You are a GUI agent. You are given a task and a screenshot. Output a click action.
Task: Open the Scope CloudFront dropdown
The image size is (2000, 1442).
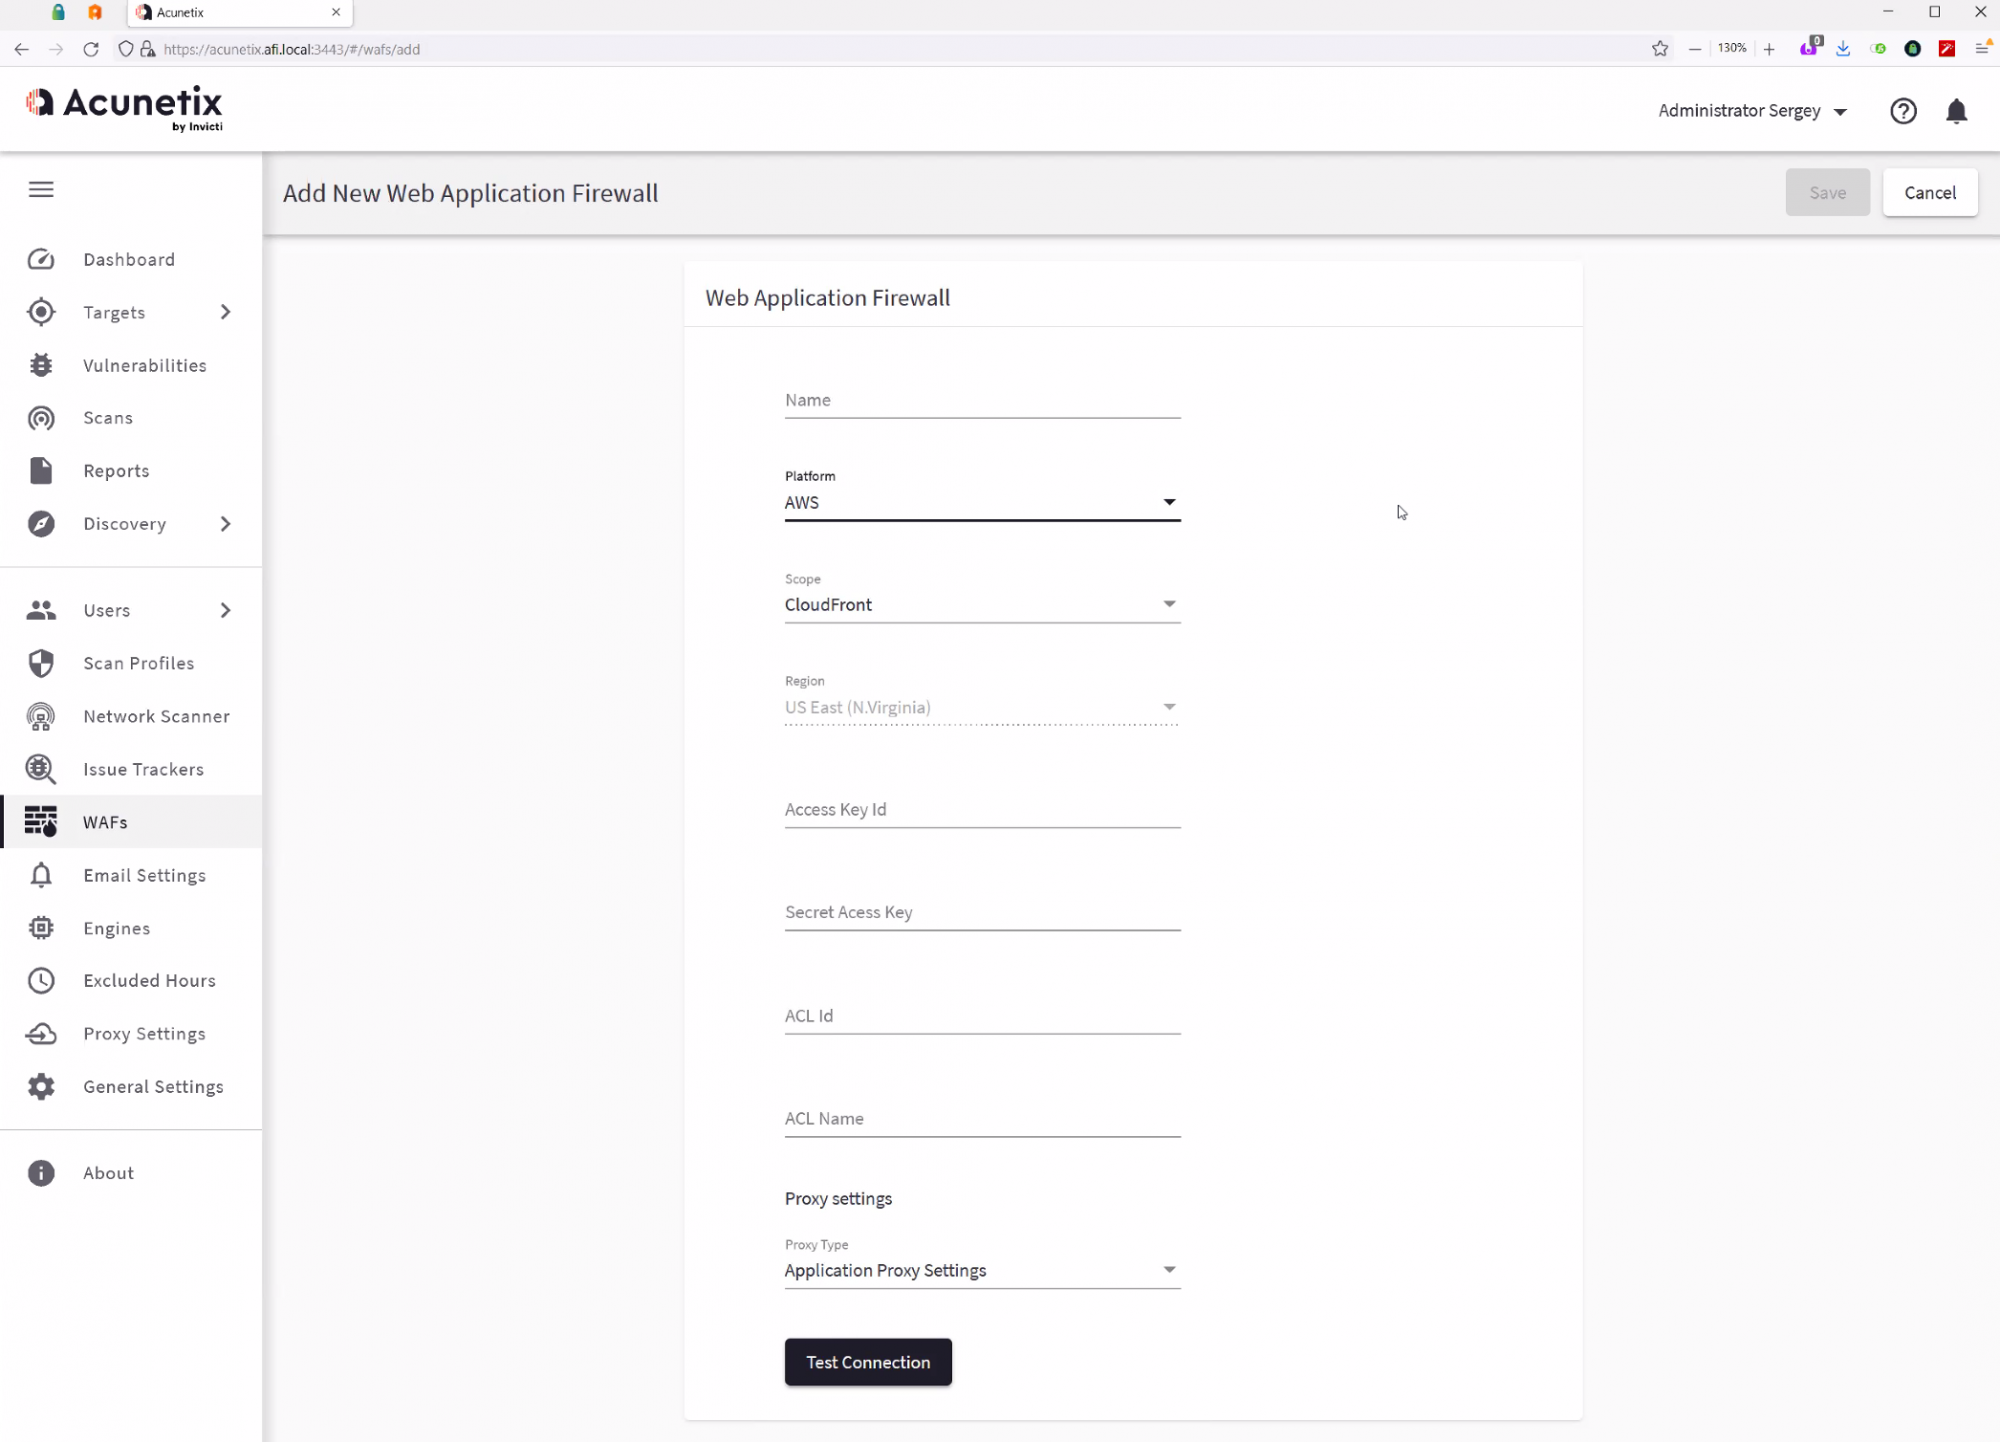981,604
